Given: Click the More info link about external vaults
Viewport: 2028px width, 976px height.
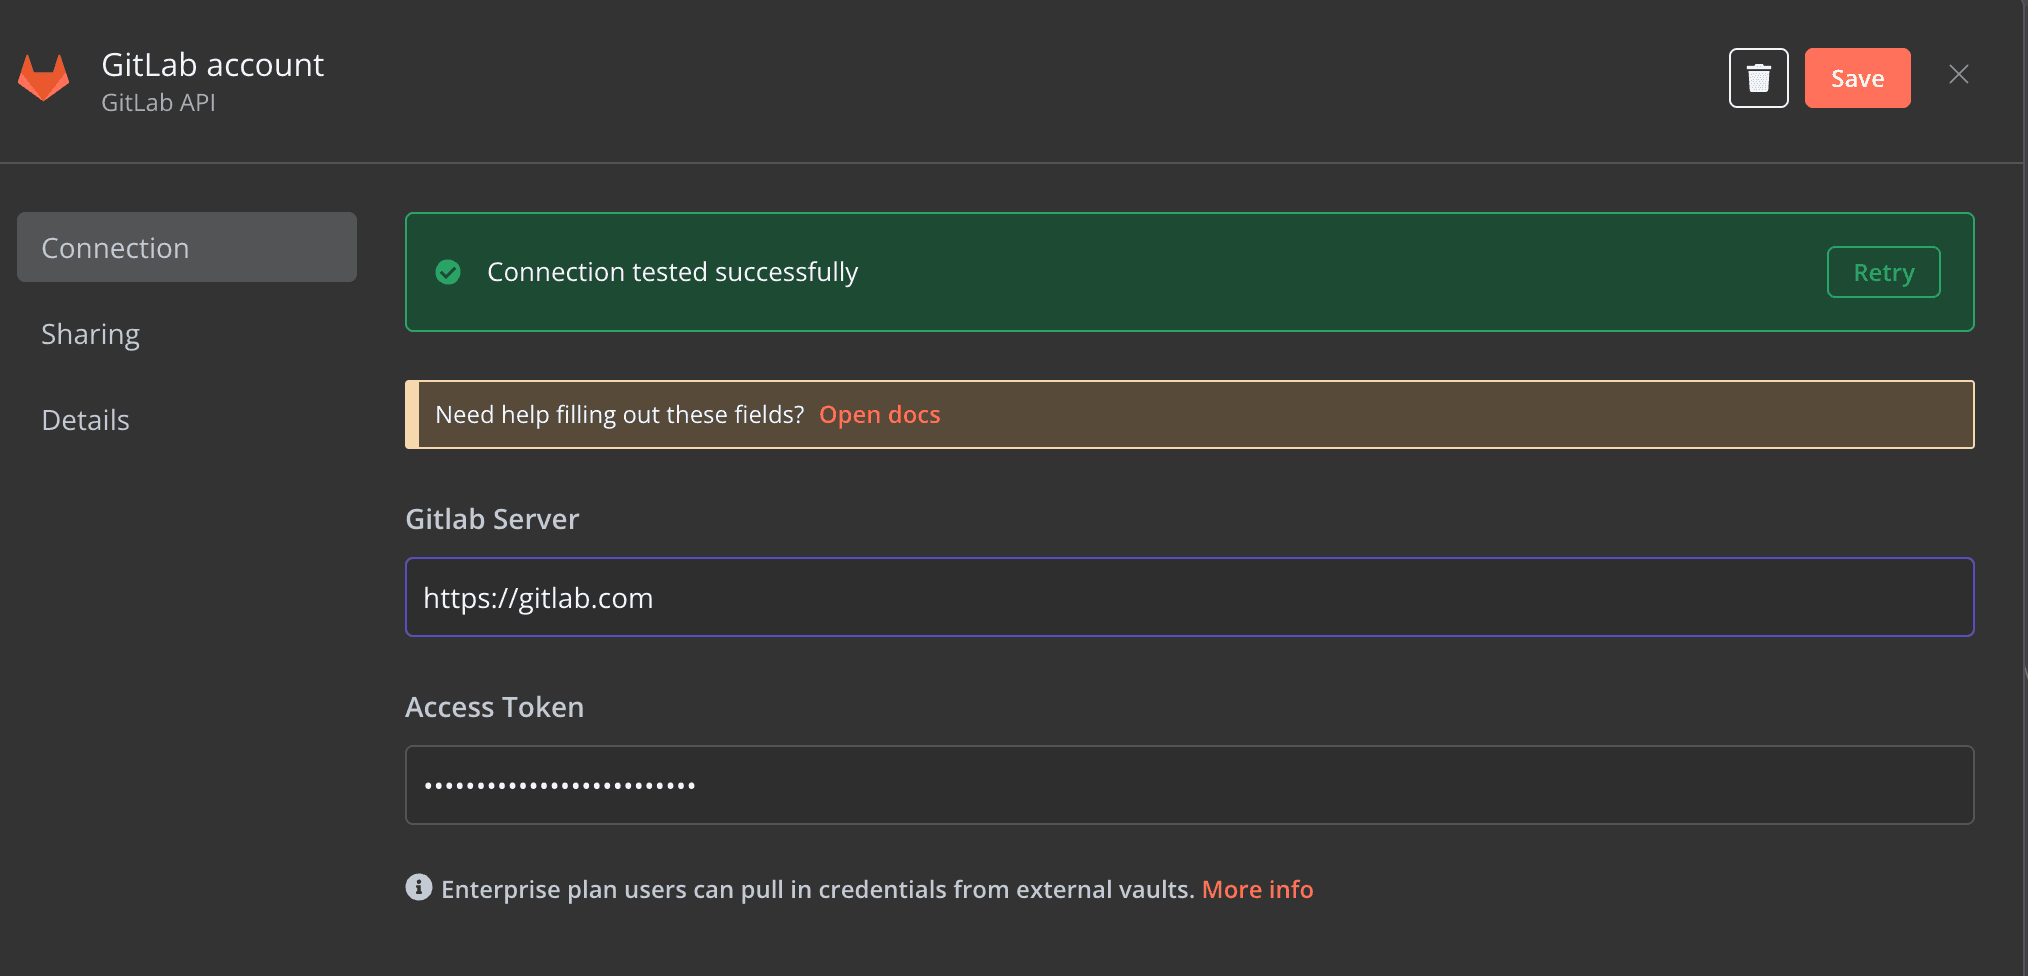Looking at the screenshot, I should (1257, 889).
